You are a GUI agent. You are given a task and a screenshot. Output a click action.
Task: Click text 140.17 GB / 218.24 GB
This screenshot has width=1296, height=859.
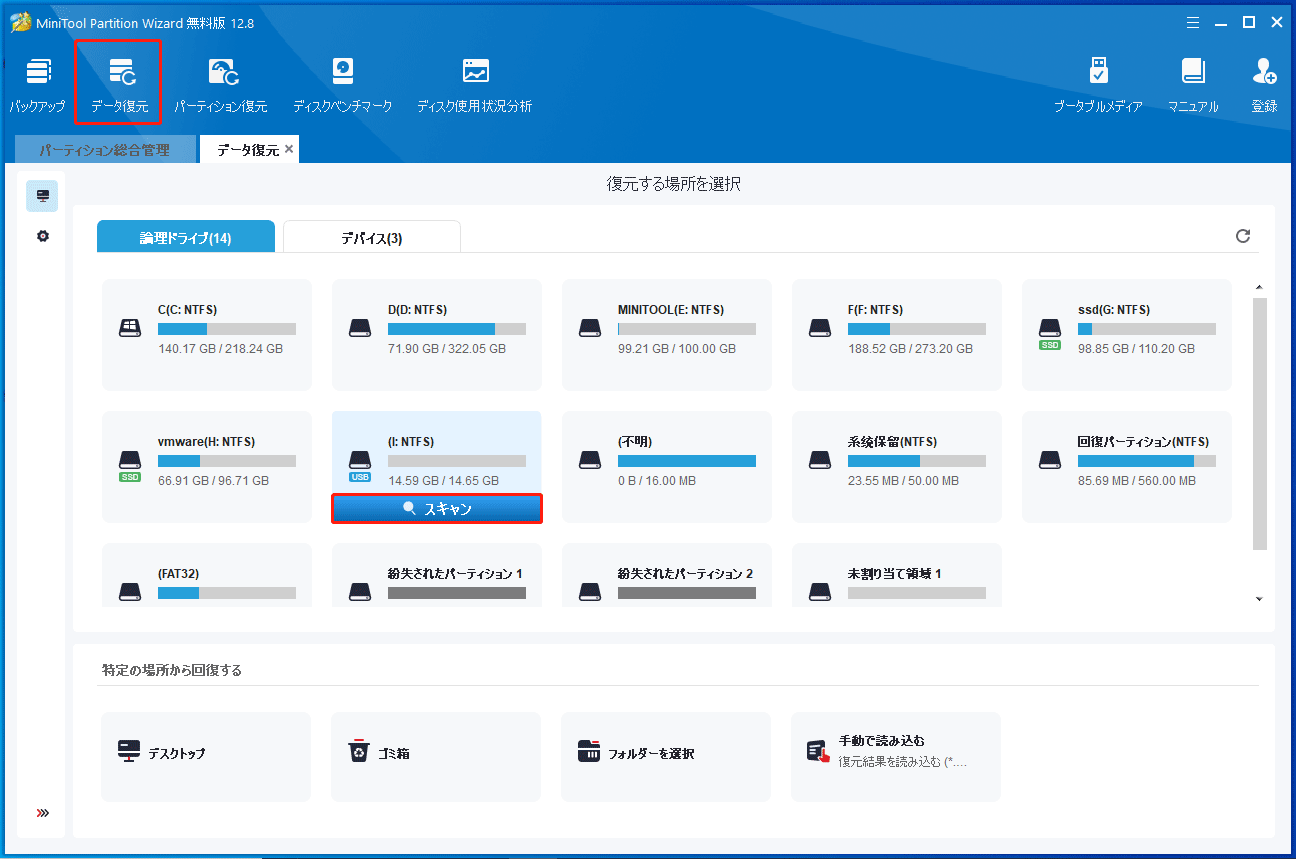click(220, 349)
